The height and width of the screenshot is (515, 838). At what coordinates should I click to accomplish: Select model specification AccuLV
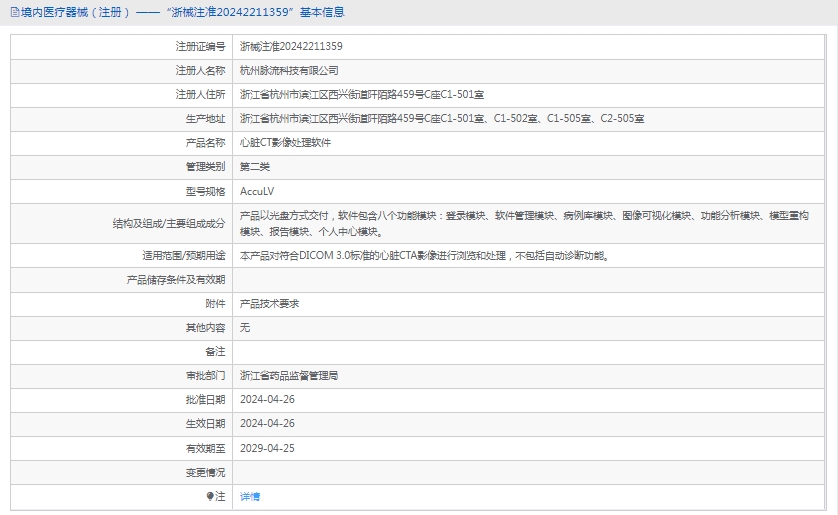257,191
